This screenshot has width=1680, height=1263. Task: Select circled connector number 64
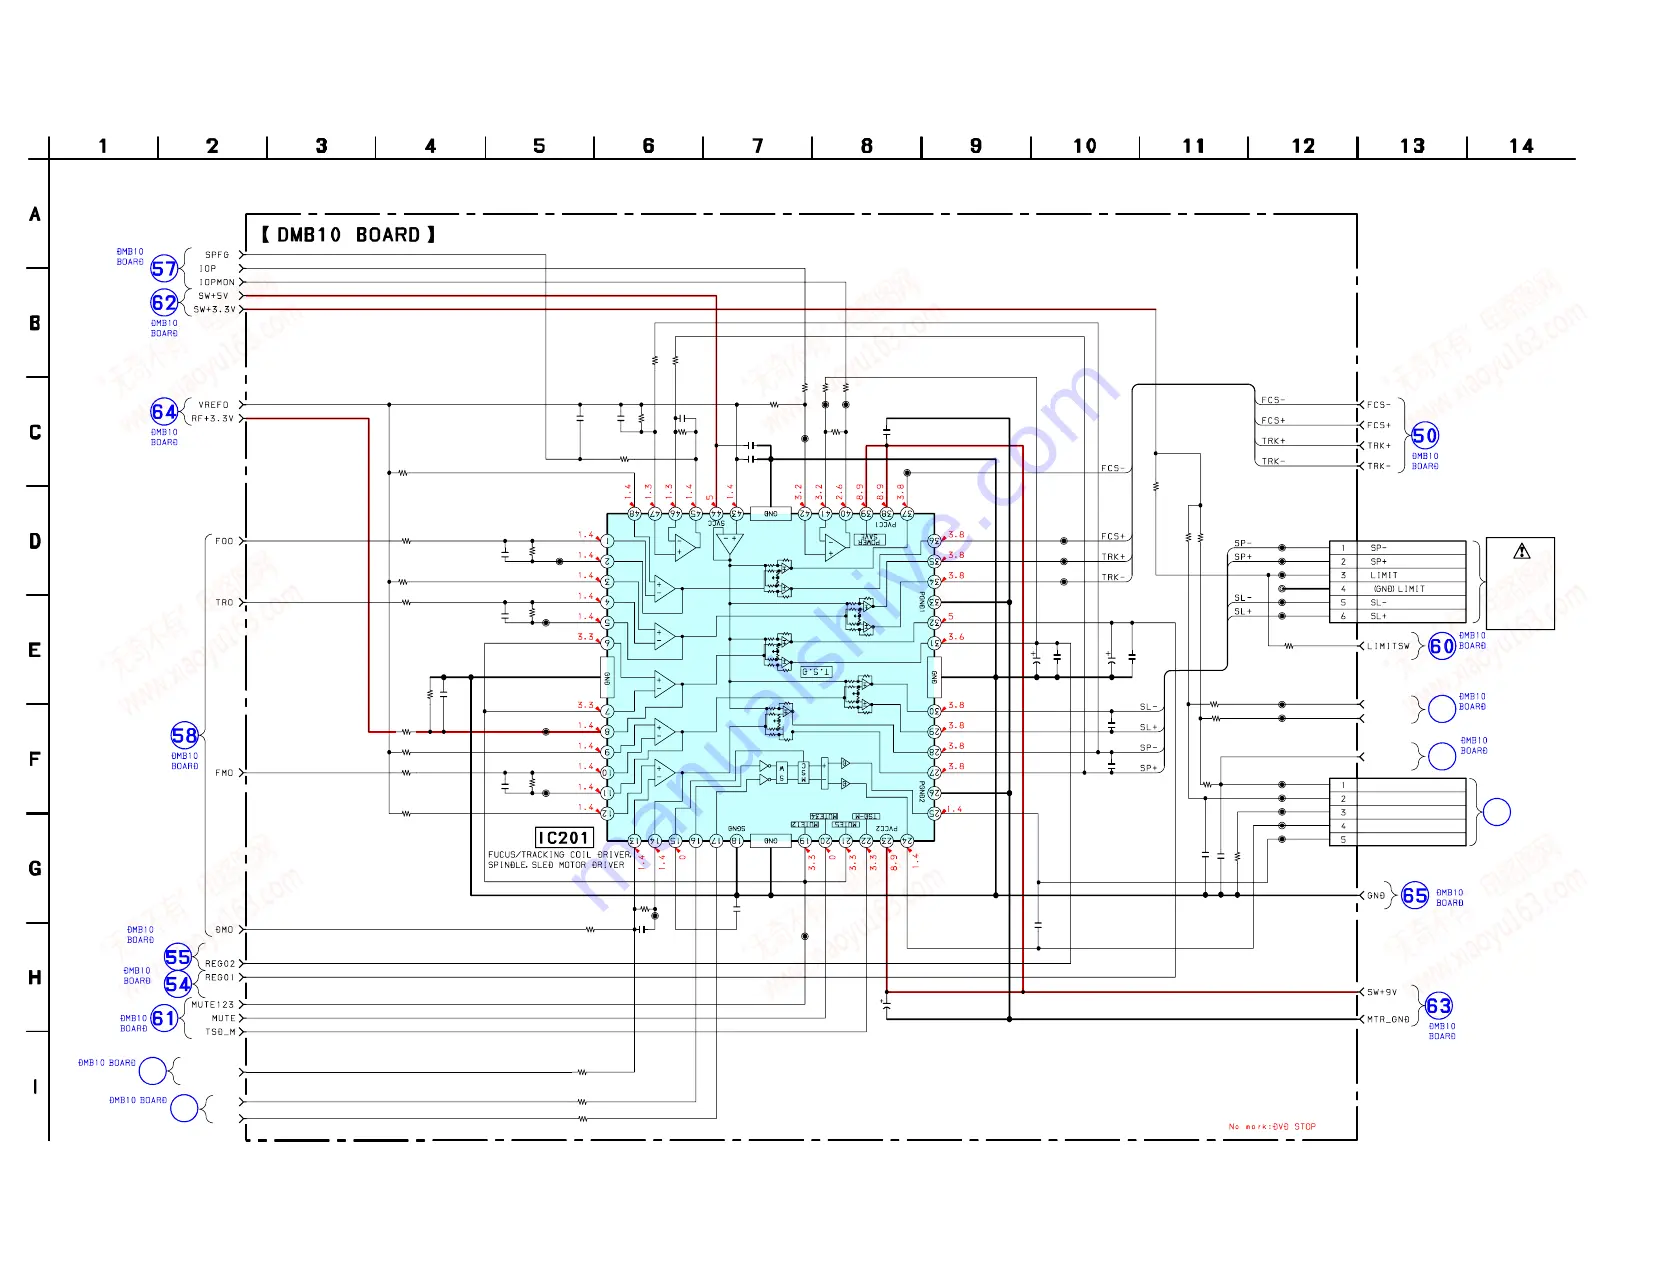click(x=164, y=412)
